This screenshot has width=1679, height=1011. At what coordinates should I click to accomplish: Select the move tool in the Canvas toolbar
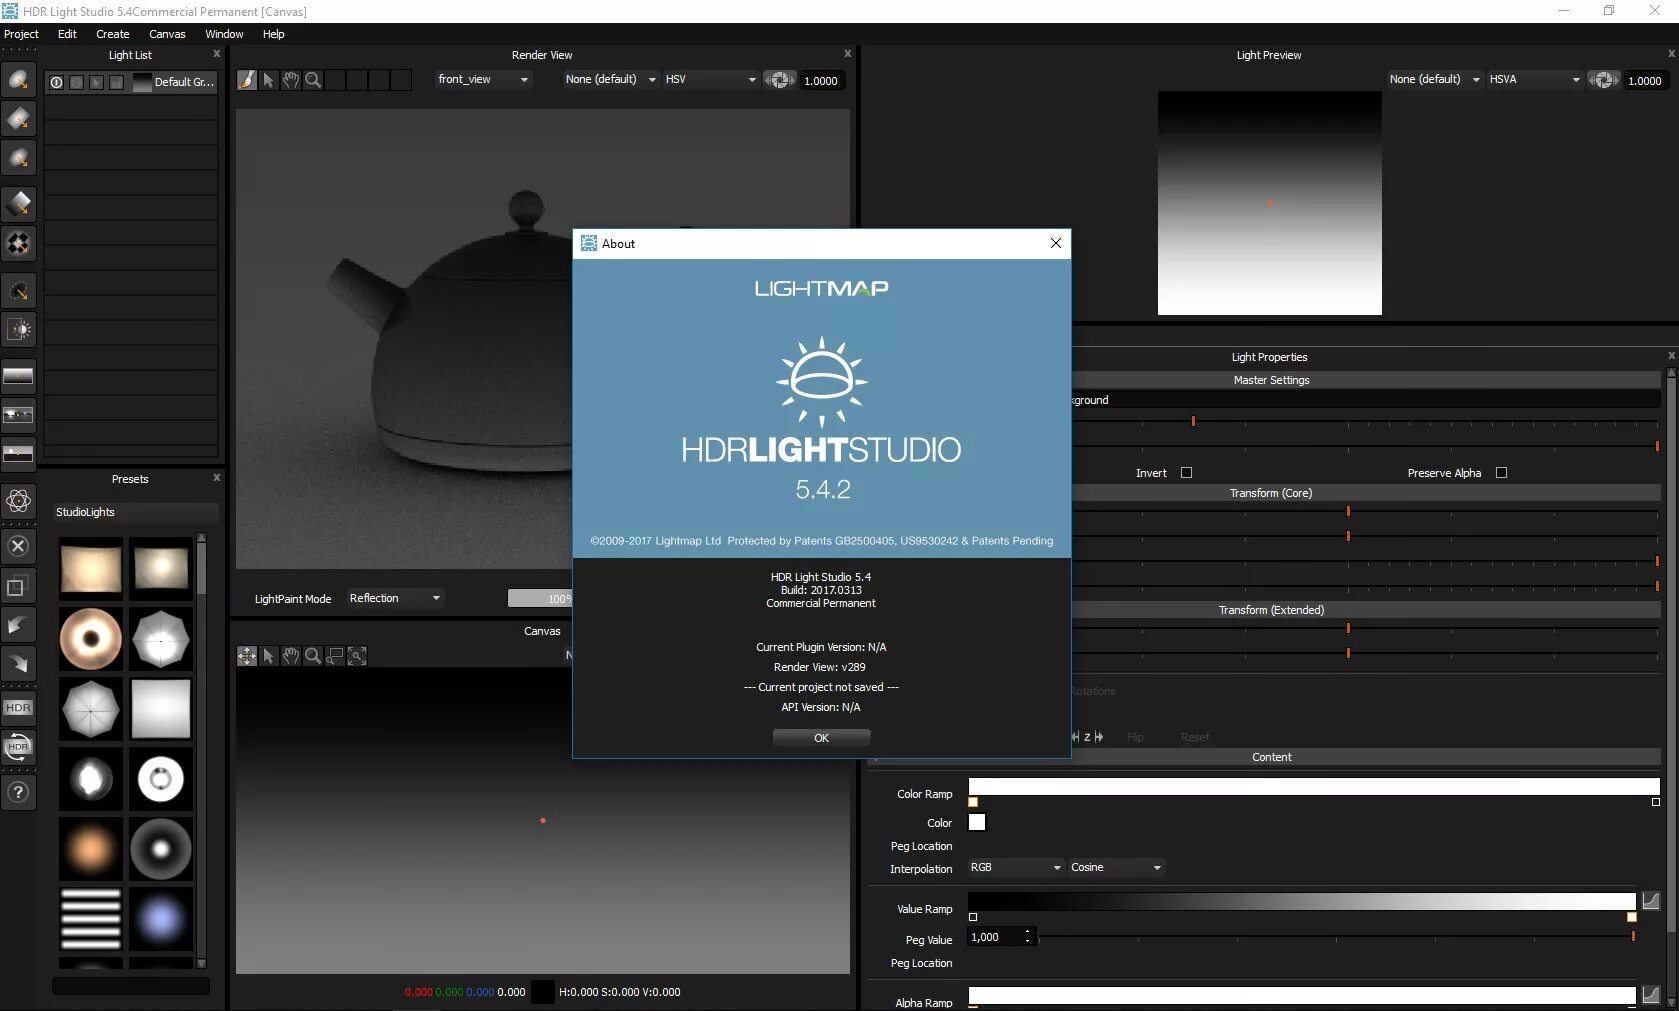(x=246, y=656)
